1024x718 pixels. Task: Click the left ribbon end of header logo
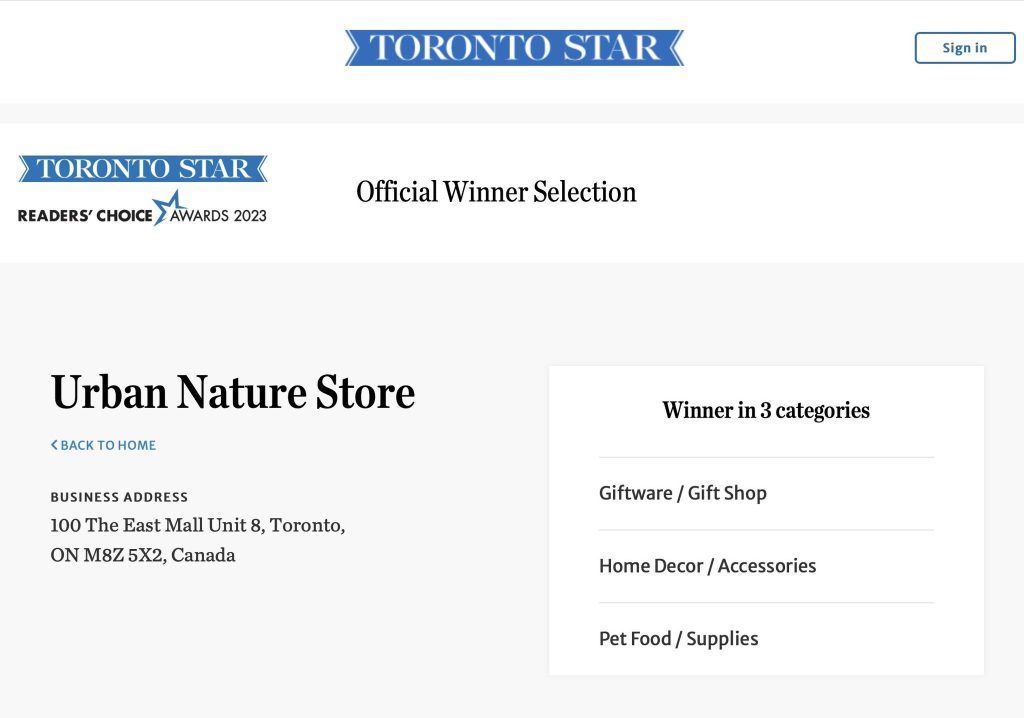[353, 48]
